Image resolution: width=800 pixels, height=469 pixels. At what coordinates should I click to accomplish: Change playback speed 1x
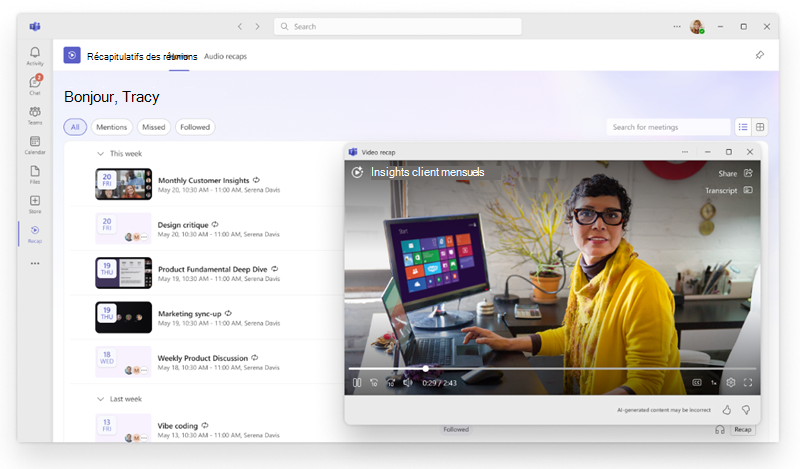click(x=714, y=383)
